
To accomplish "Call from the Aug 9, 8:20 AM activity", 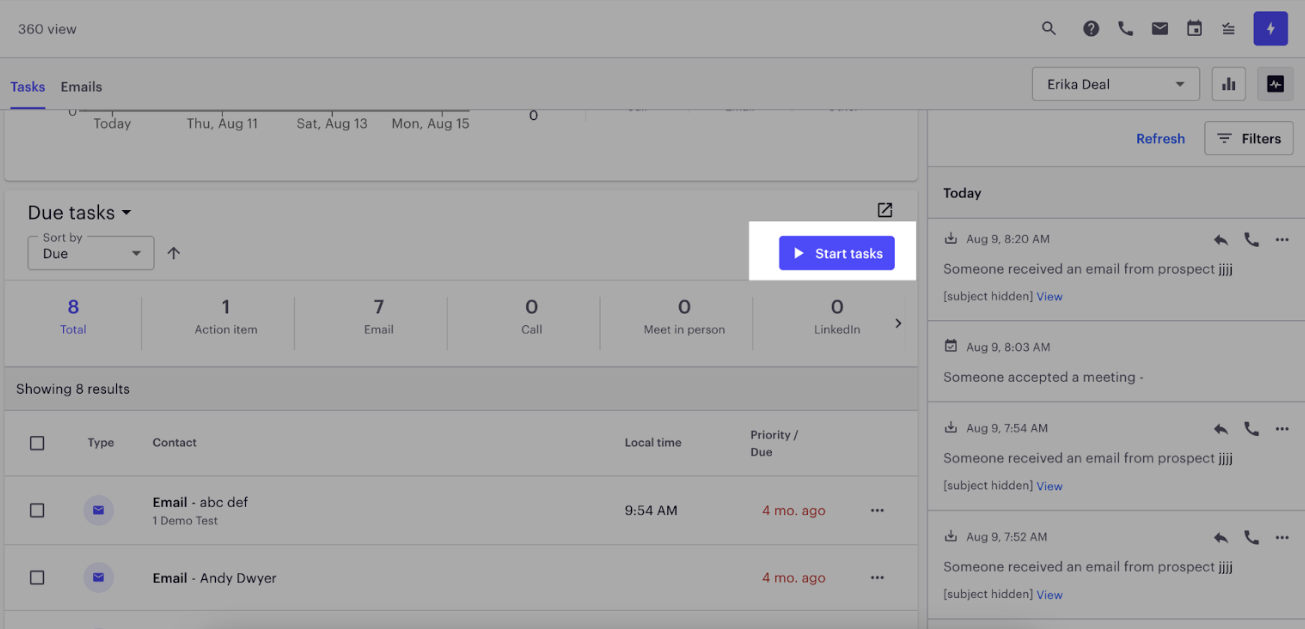I will click(1251, 240).
